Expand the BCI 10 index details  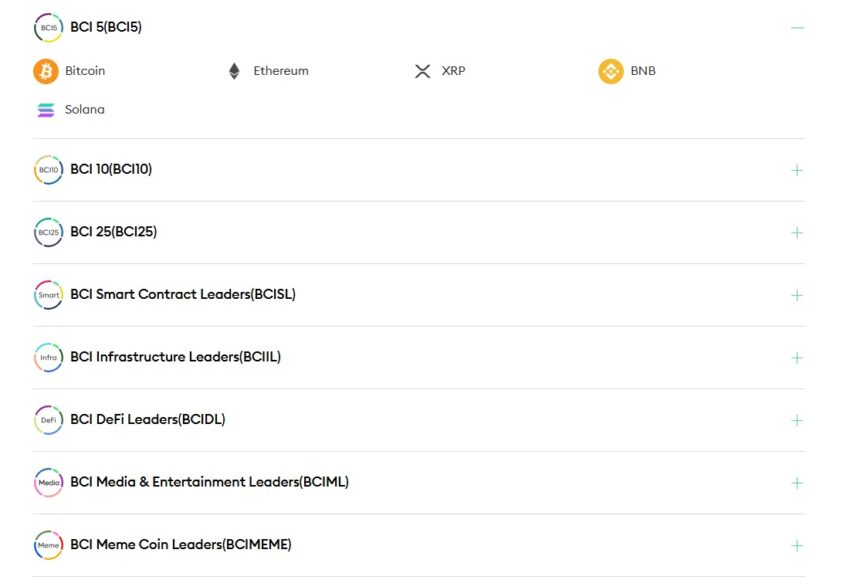tap(797, 170)
